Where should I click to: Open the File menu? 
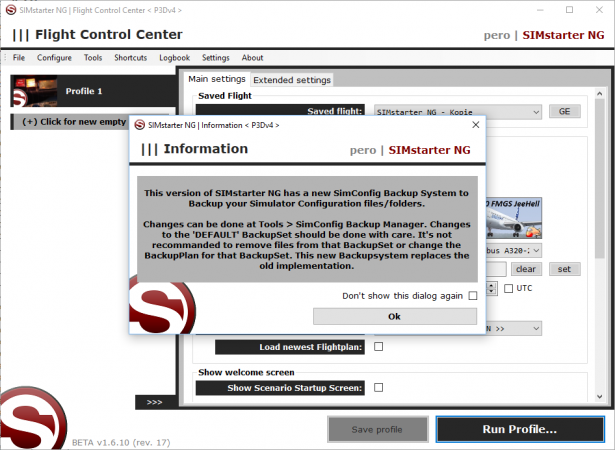[x=19, y=58]
